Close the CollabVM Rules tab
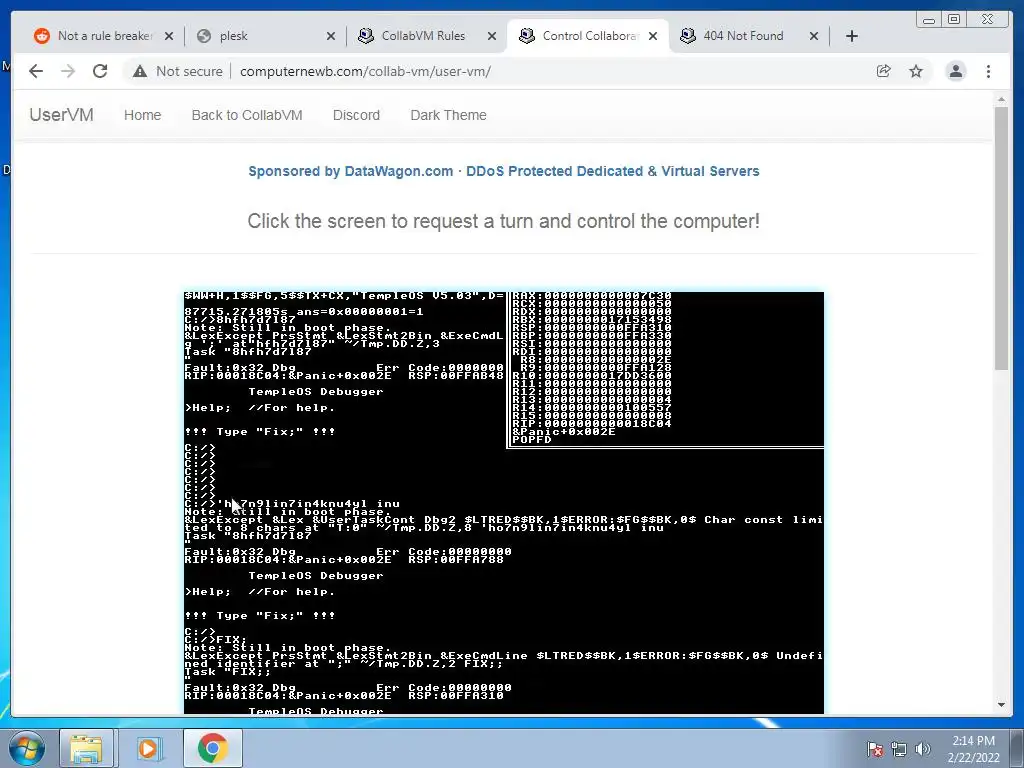 492,37
